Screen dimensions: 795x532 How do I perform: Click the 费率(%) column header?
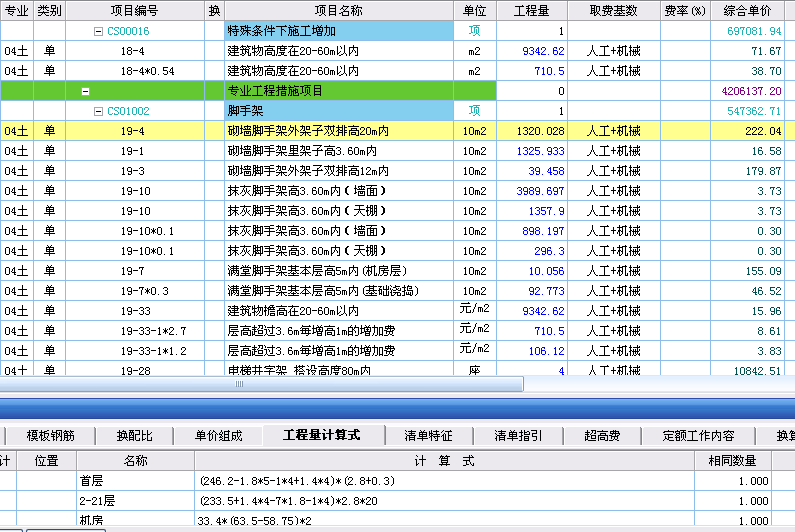(x=685, y=11)
